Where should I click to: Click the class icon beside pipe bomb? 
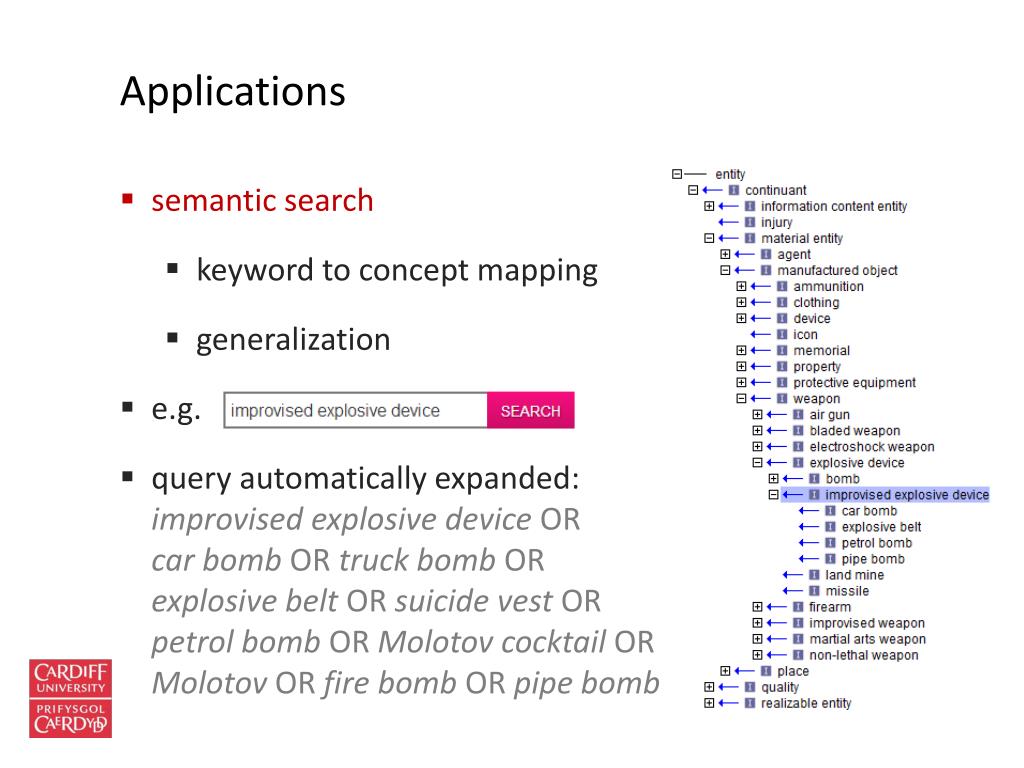(x=830, y=558)
